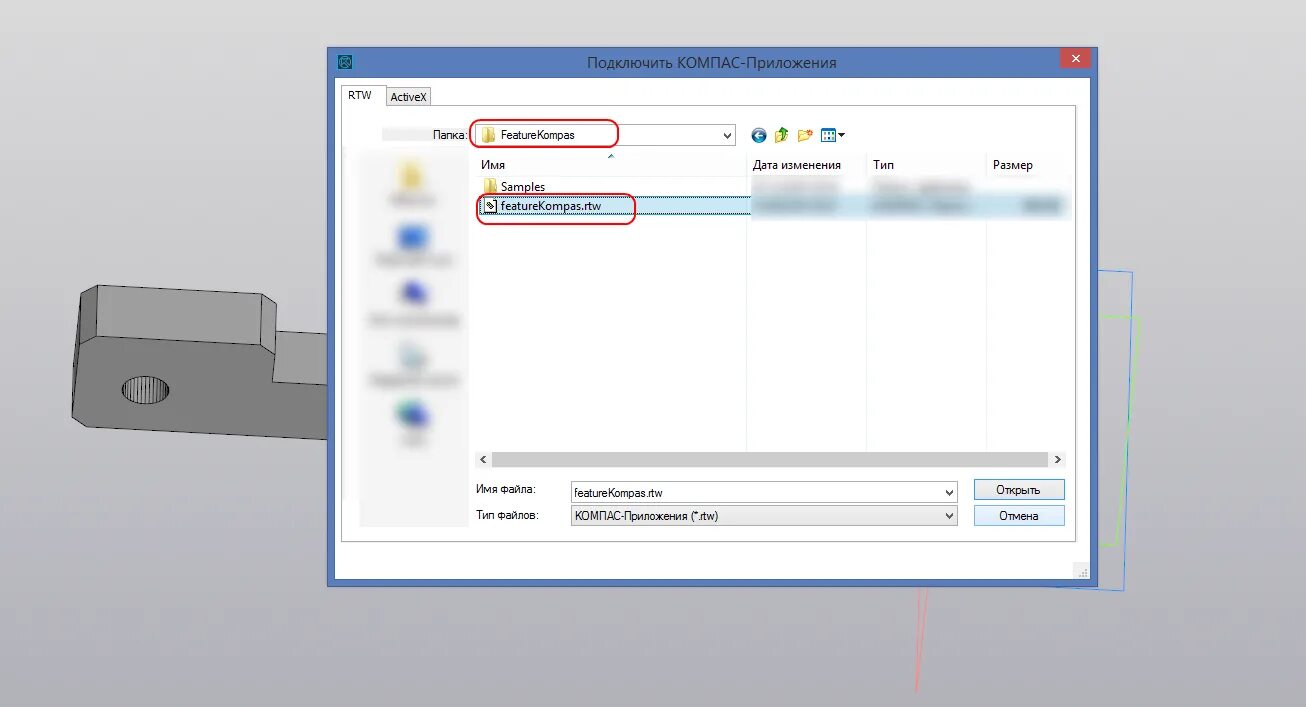Click the Имя файла text field
Viewport: 1306px width, 707px height.
click(755, 492)
